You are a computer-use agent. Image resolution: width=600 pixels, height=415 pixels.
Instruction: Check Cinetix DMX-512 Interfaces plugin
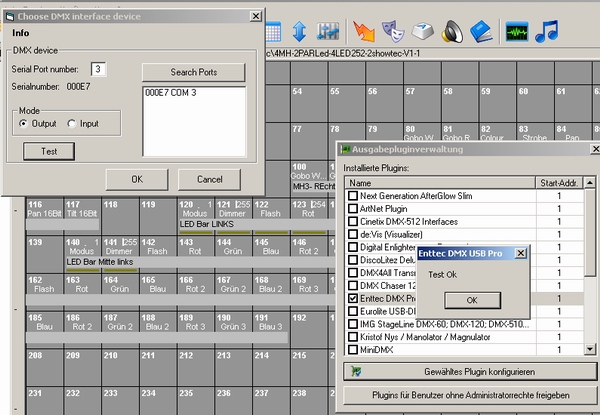(352, 221)
